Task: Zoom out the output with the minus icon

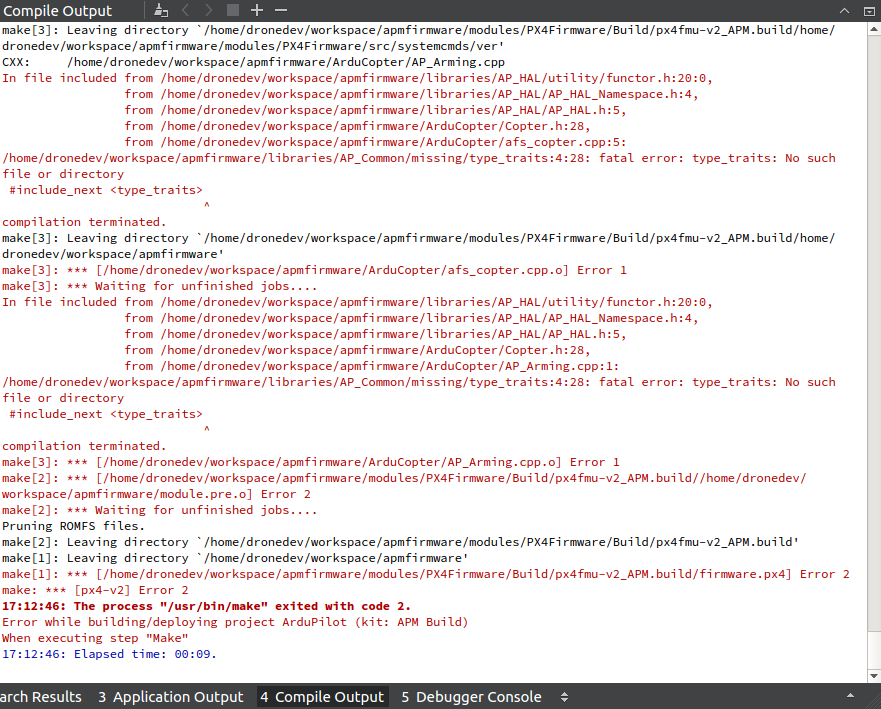Action: 281,10
